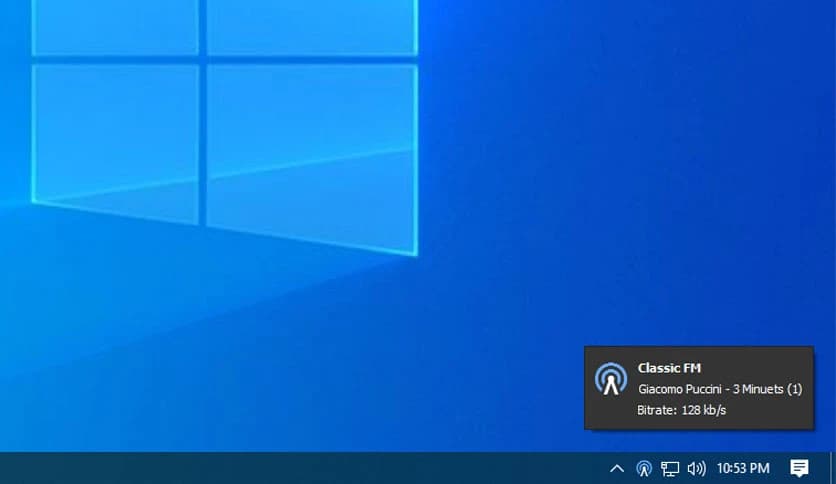The width and height of the screenshot is (836, 484).
Task: Click the Classic FM notification title
Action: click(x=669, y=368)
